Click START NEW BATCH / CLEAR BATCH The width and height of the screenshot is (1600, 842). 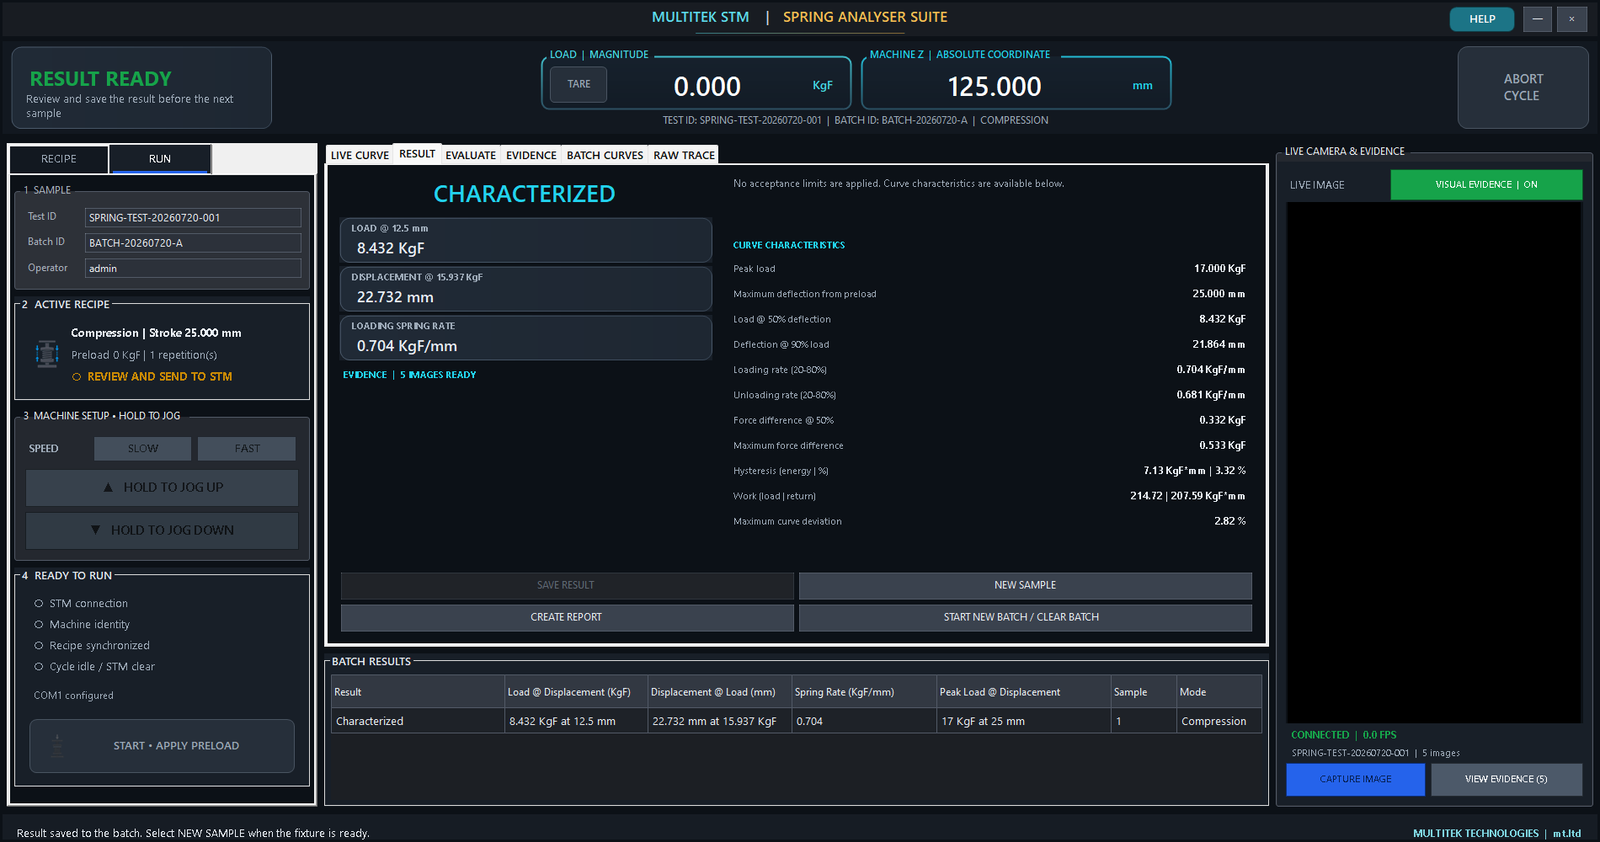[x=1025, y=617]
